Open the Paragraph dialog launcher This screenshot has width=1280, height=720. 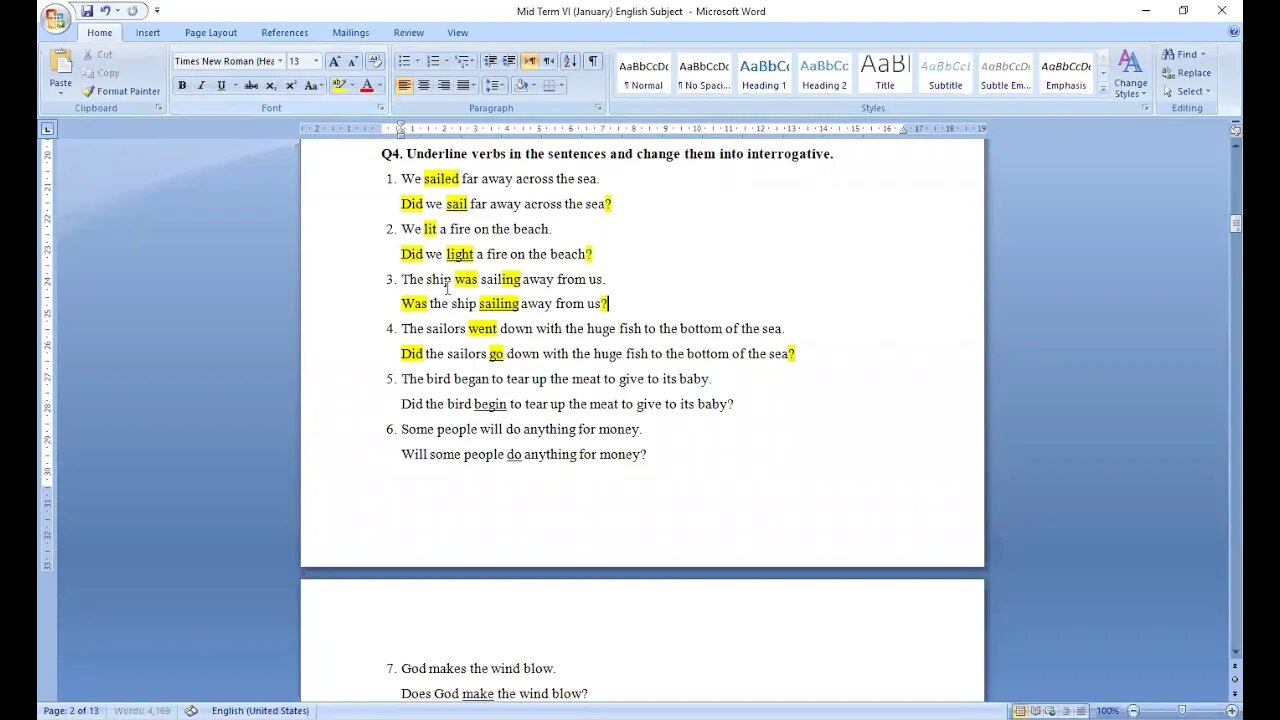599,108
